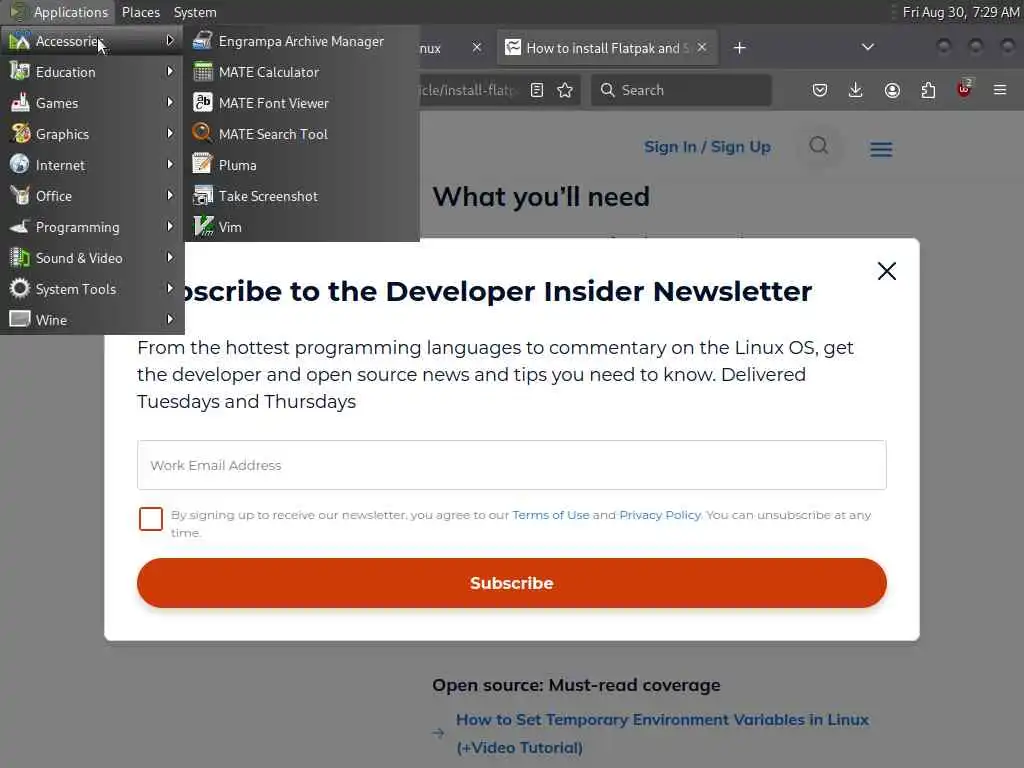Select the Wine menu entry

[x=92, y=319]
